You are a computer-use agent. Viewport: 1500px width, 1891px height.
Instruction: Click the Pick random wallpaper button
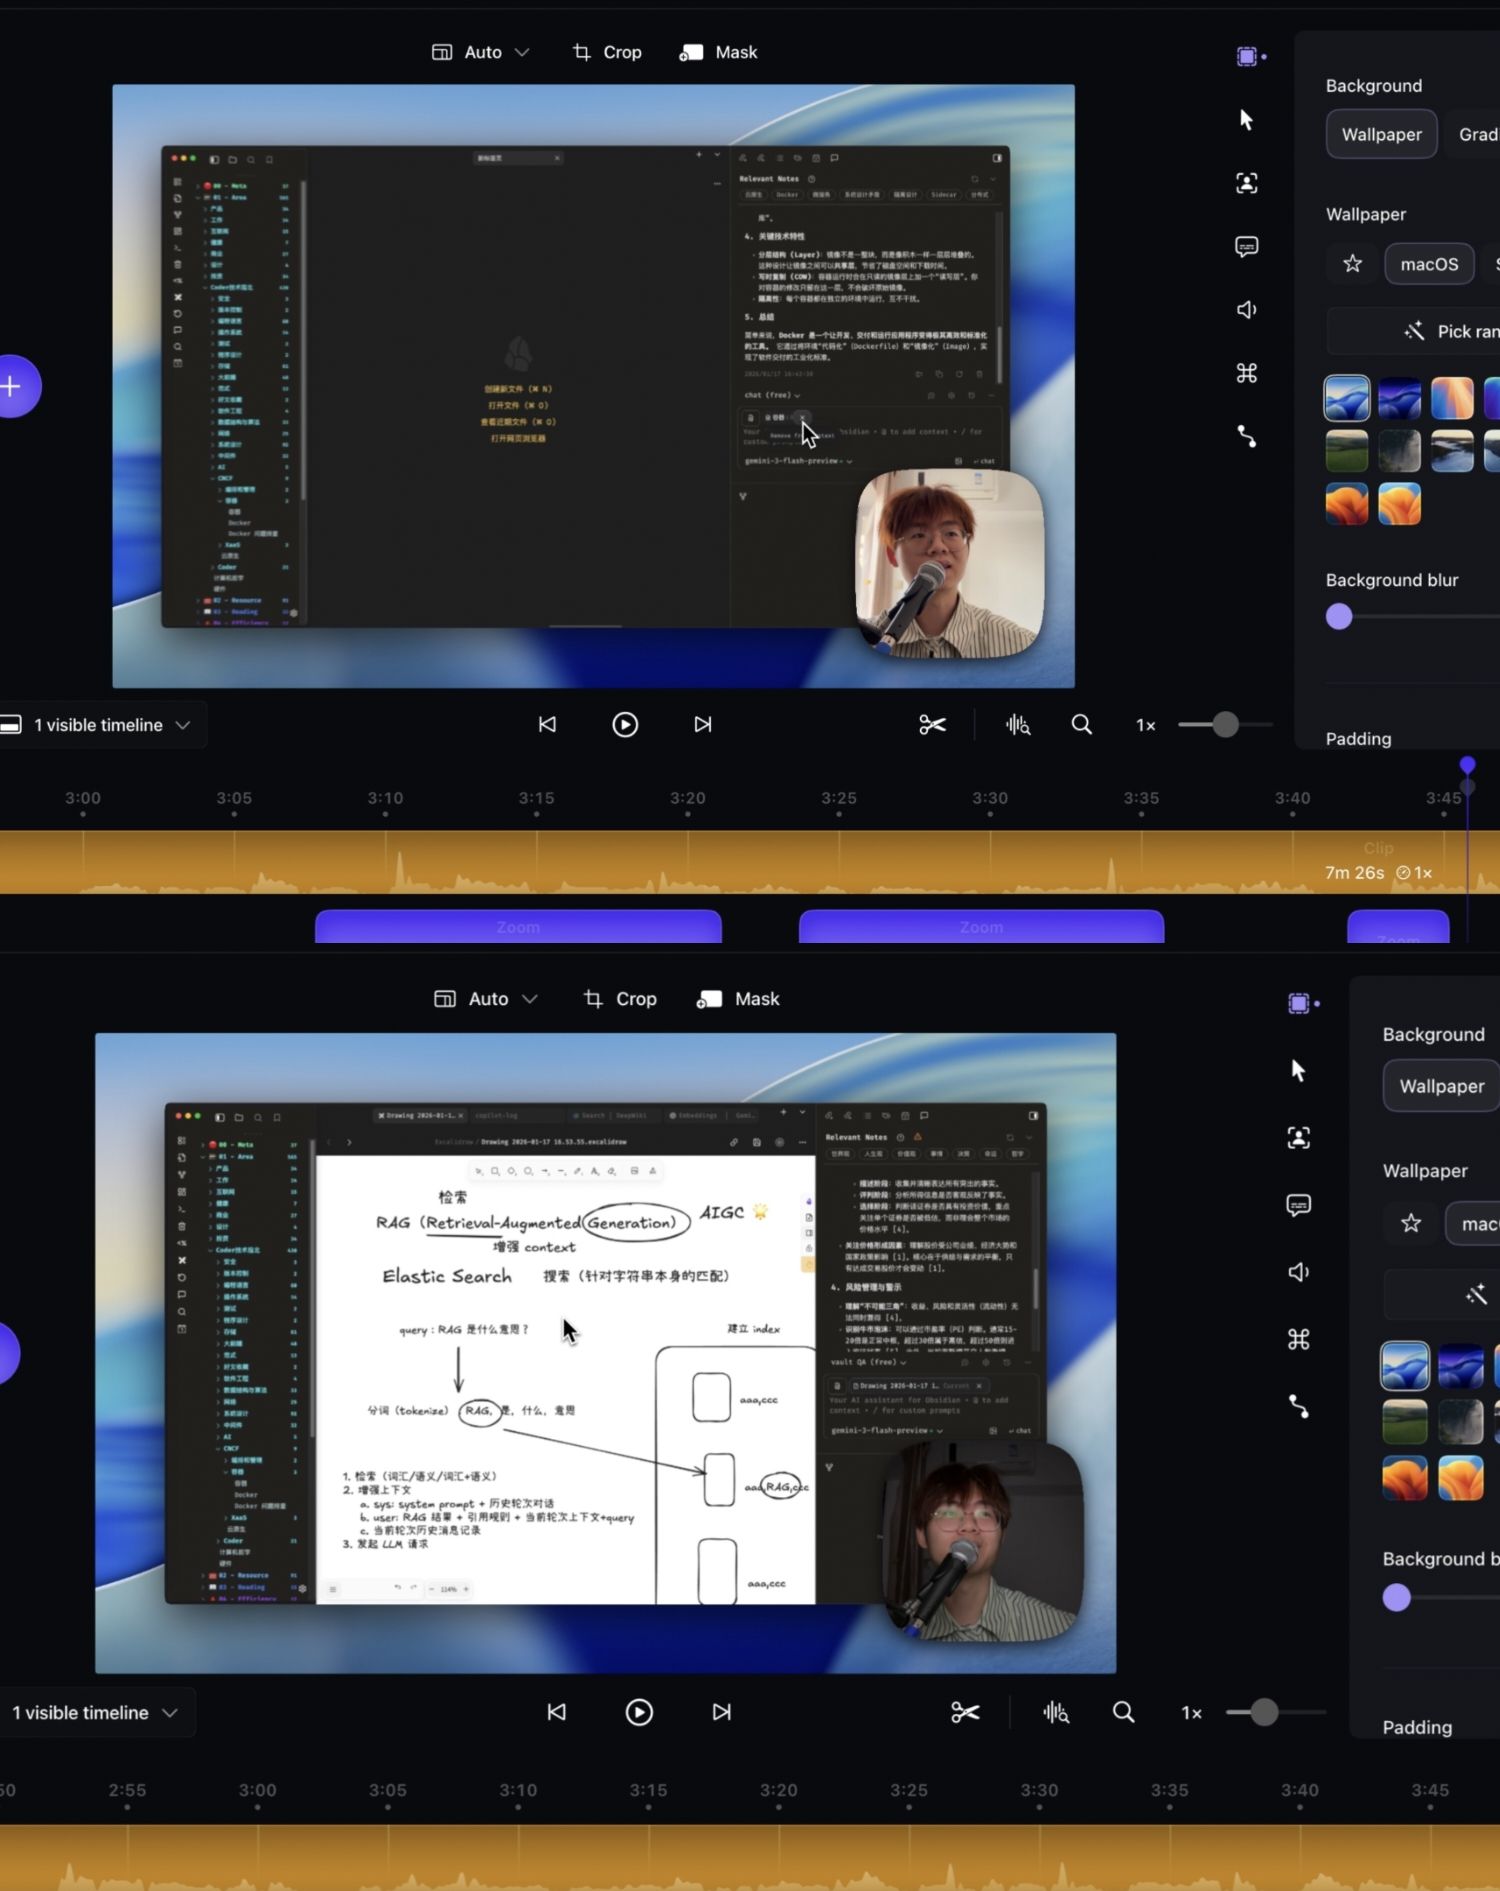[x=1450, y=332]
